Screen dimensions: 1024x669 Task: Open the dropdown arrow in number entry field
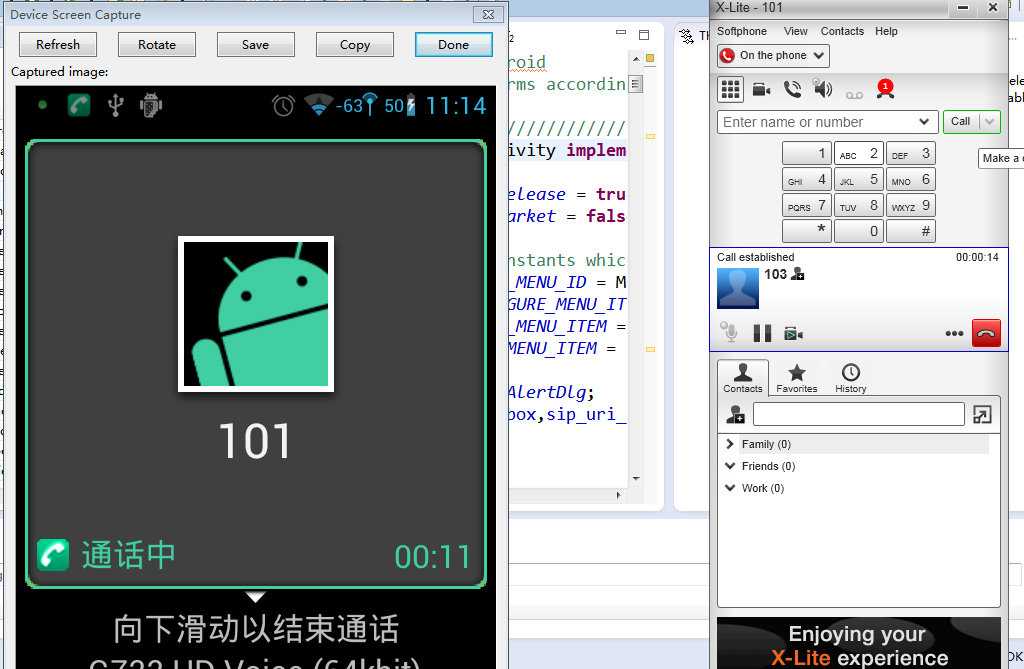[x=923, y=122]
